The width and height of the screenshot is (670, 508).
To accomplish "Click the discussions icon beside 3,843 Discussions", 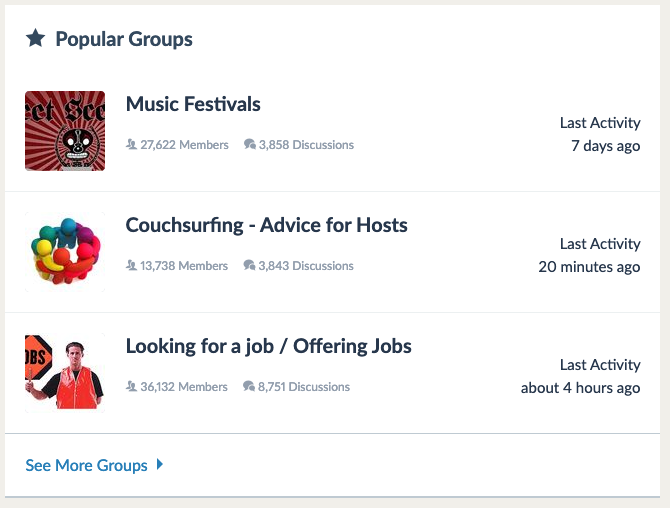I will coord(249,265).
